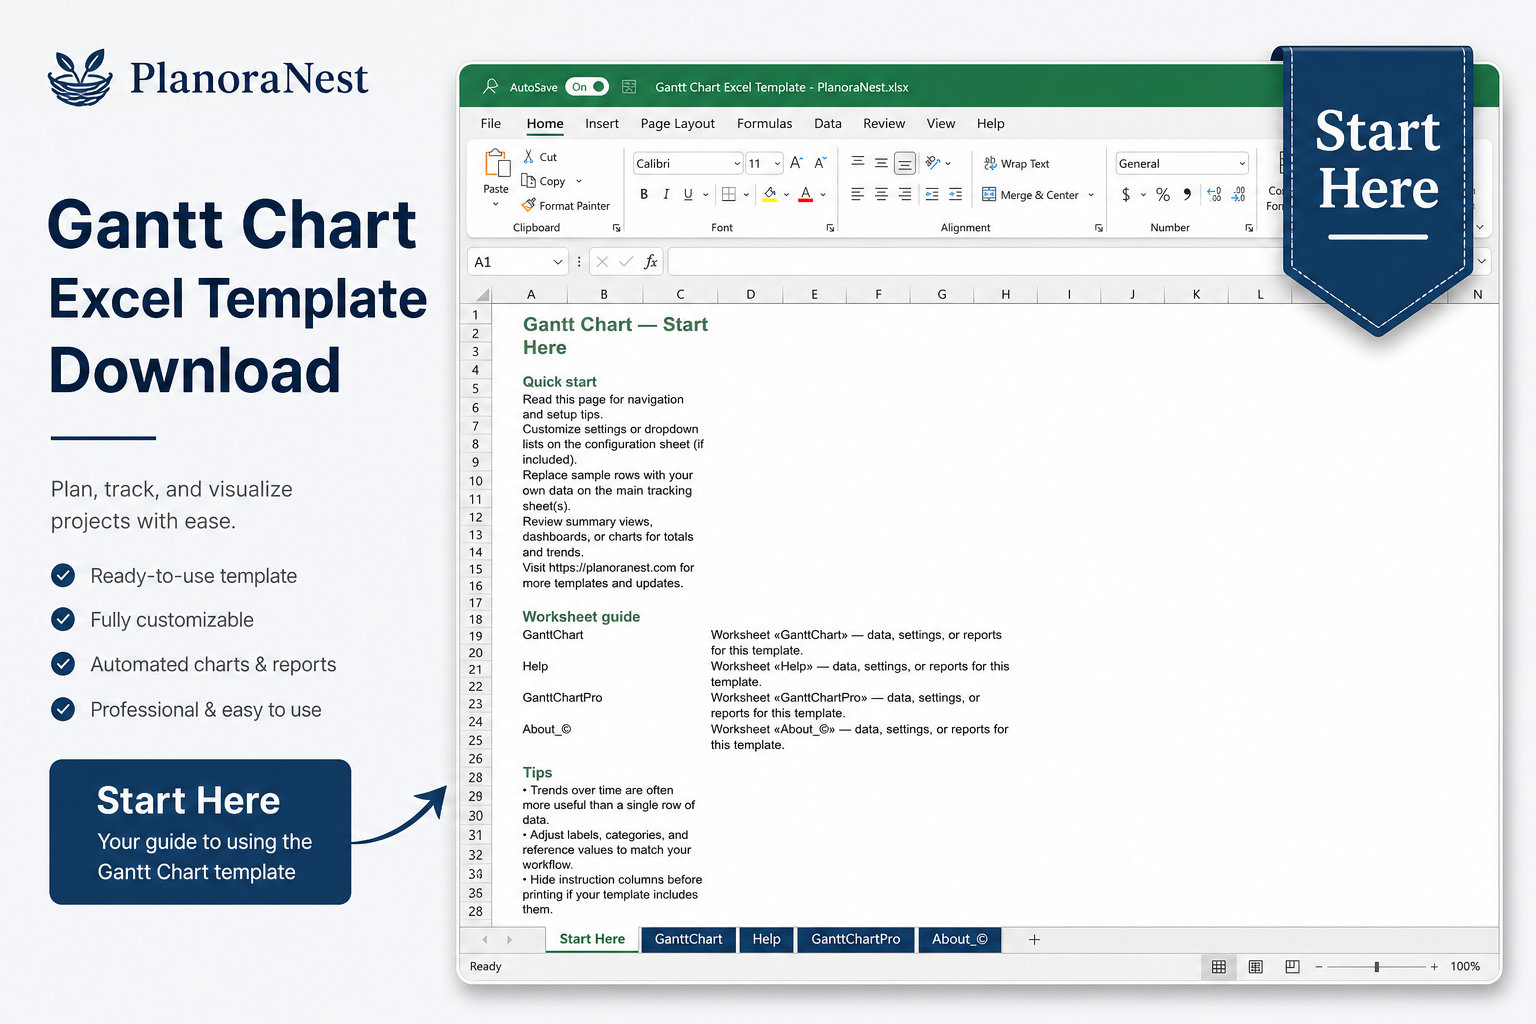Expand the Copy dropdown arrow

(x=579, y=182)
